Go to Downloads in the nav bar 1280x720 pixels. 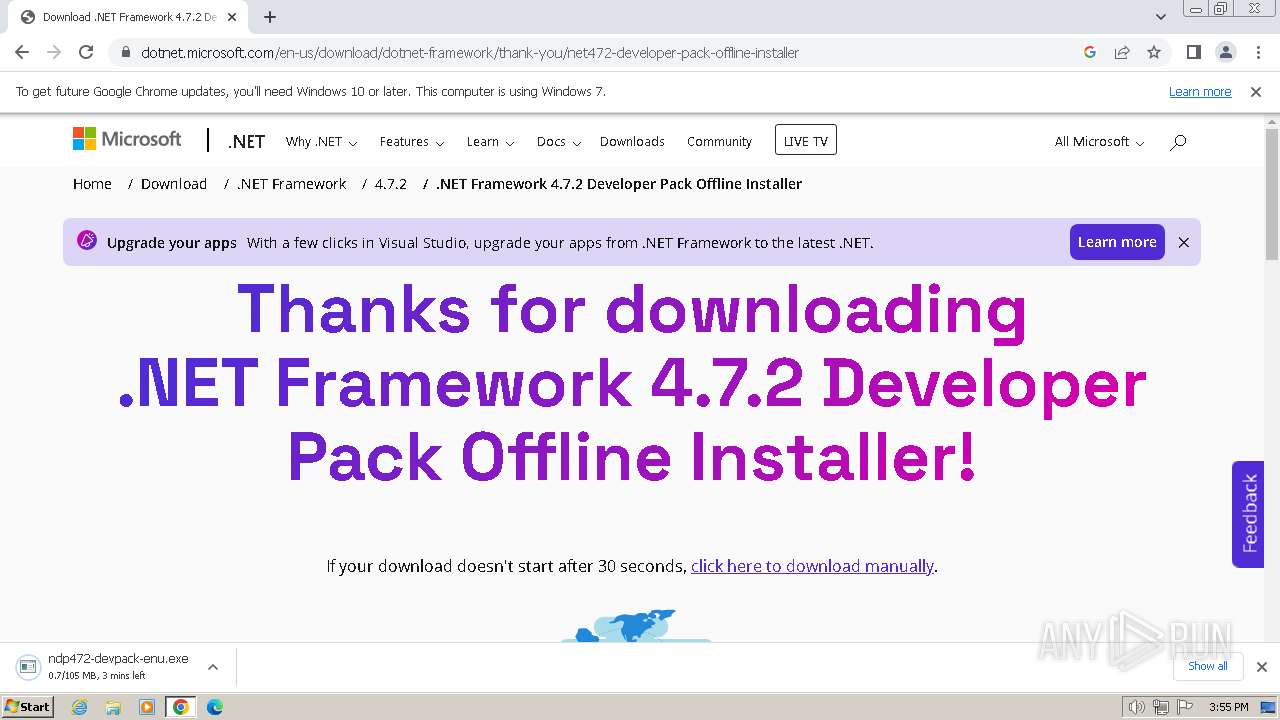[x=632, y=142]
